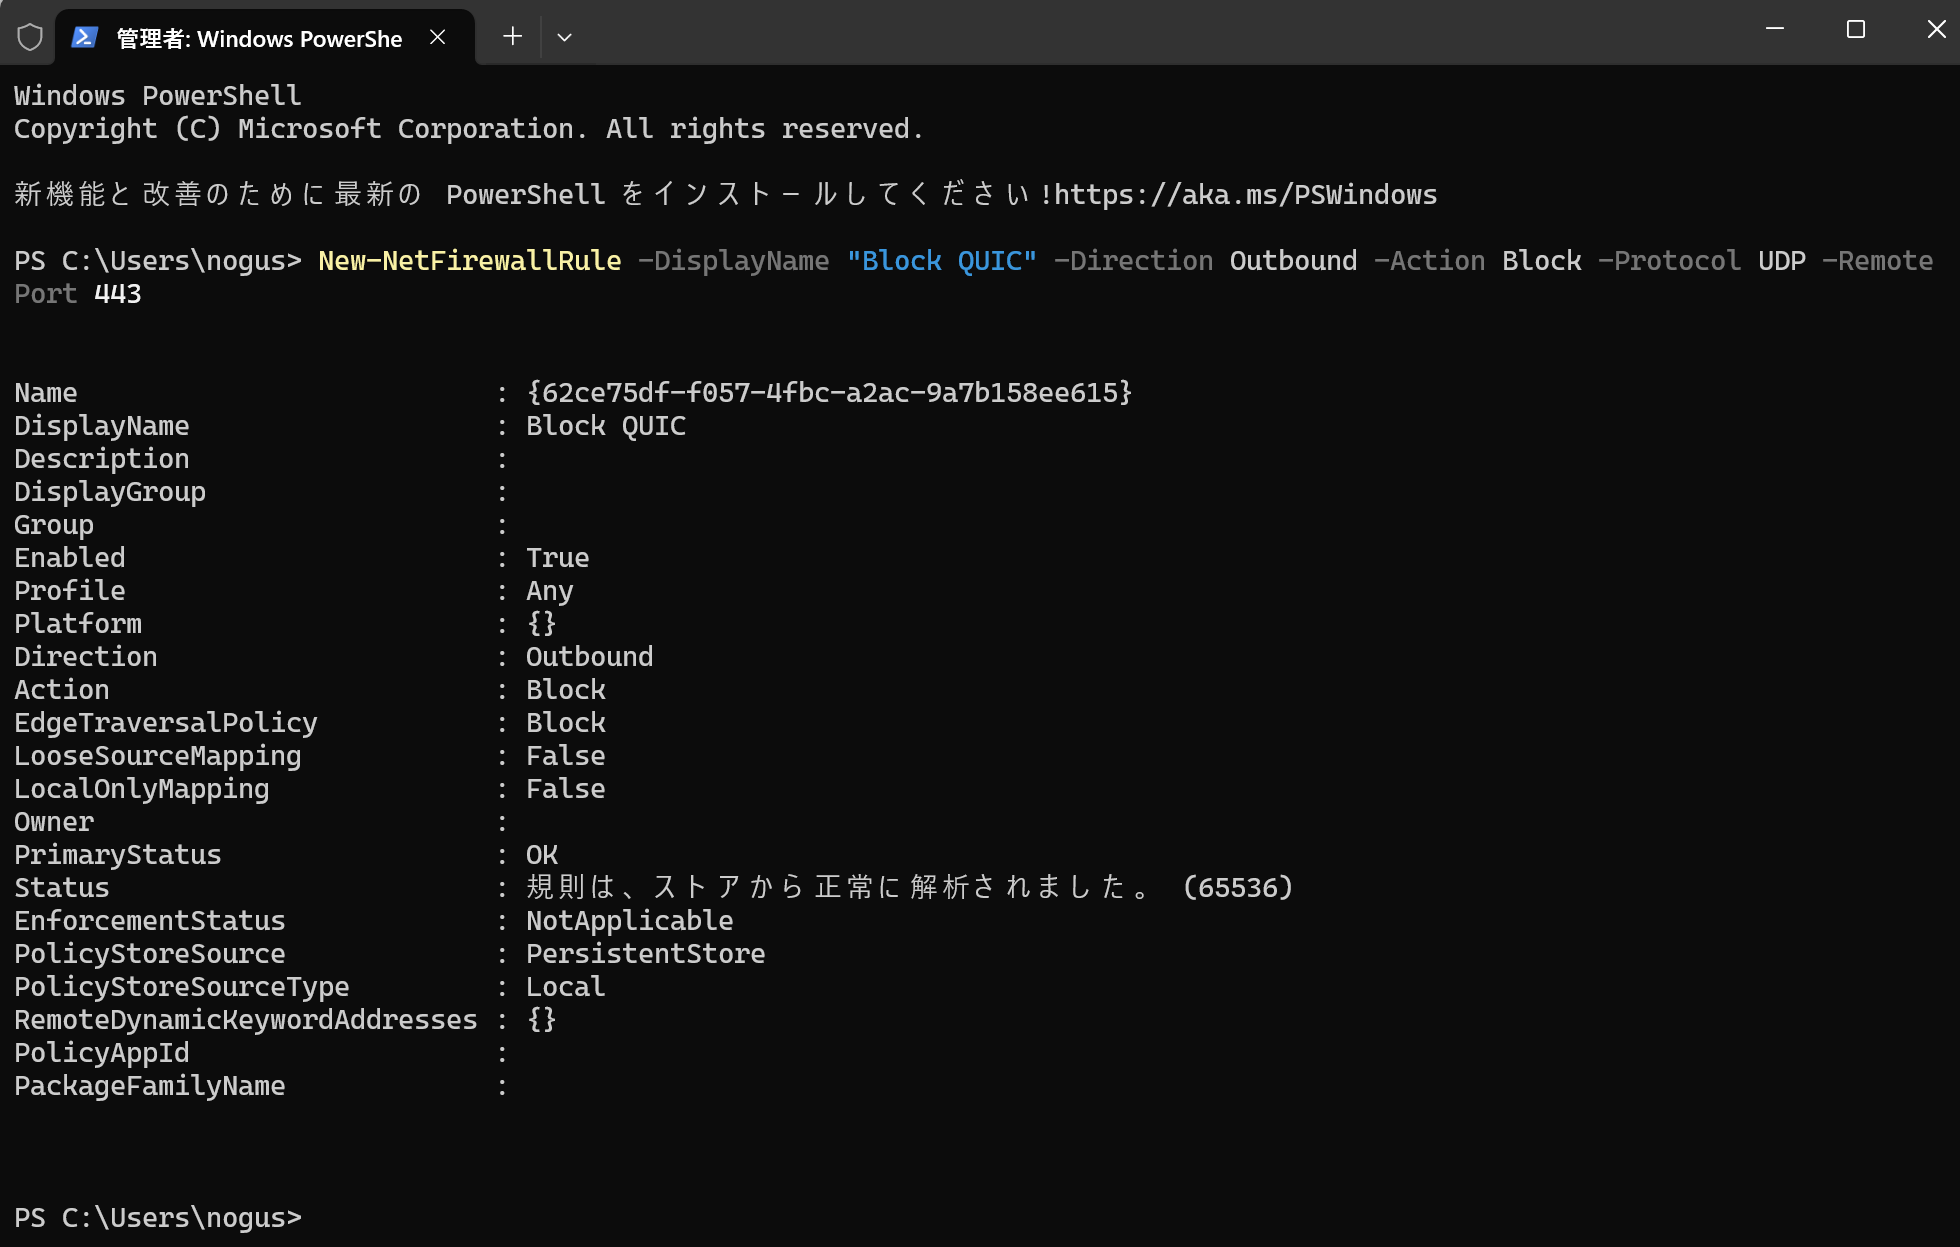The width and height of the screenshot is (1960, 1247).
Task: Click the PowerShell icon on the tab
Action: click(85, 37)
